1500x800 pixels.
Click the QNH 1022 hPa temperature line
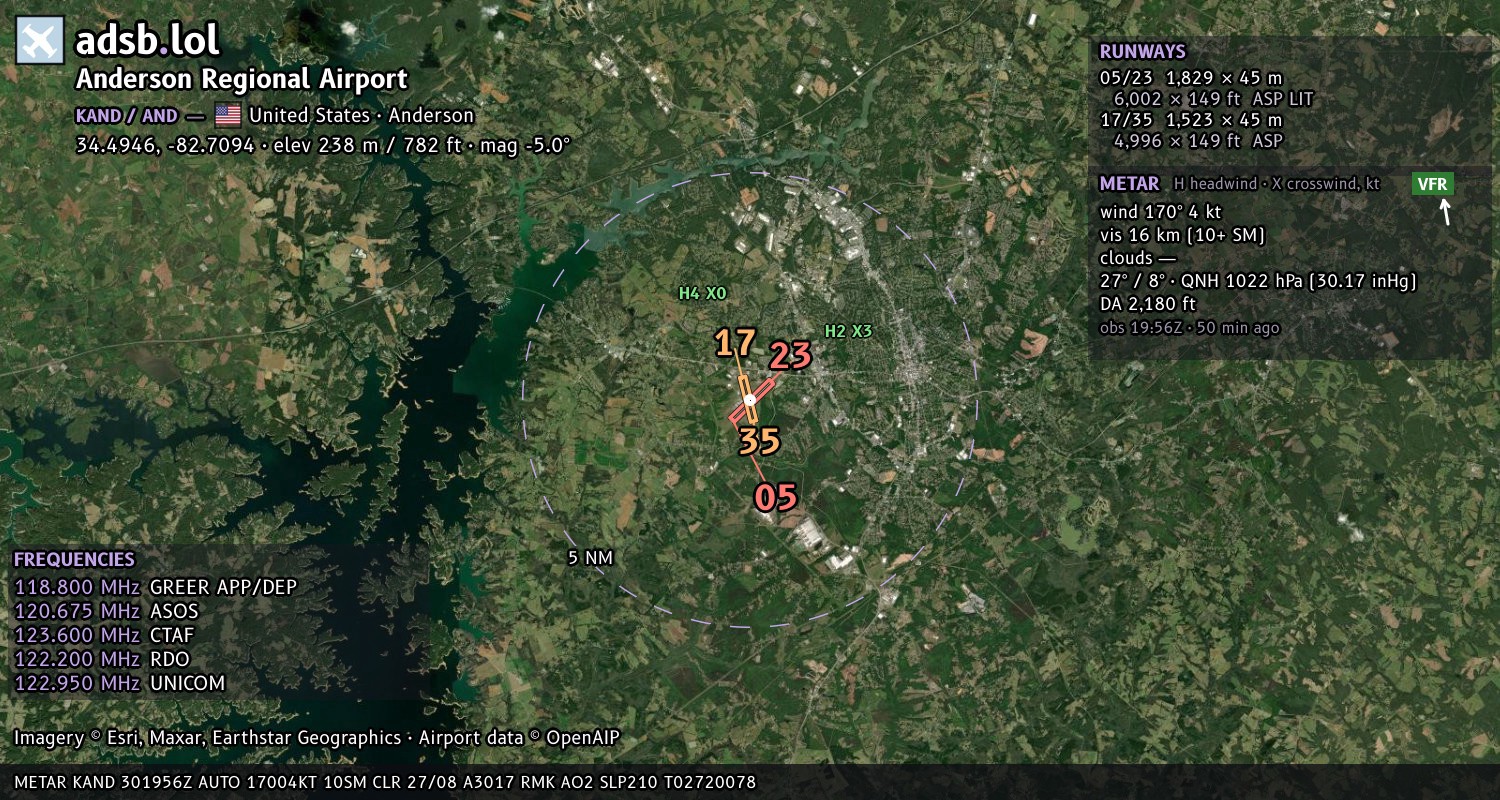coord(1258,281)
